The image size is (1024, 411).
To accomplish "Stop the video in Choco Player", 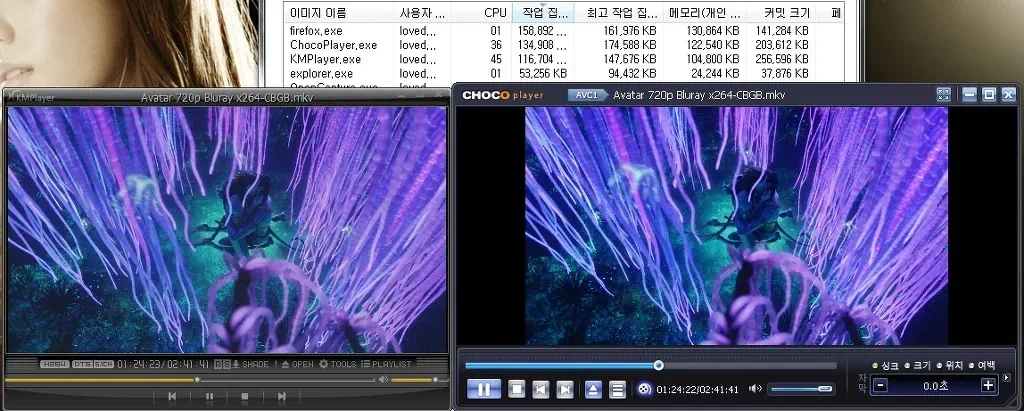I will (516, 389).
